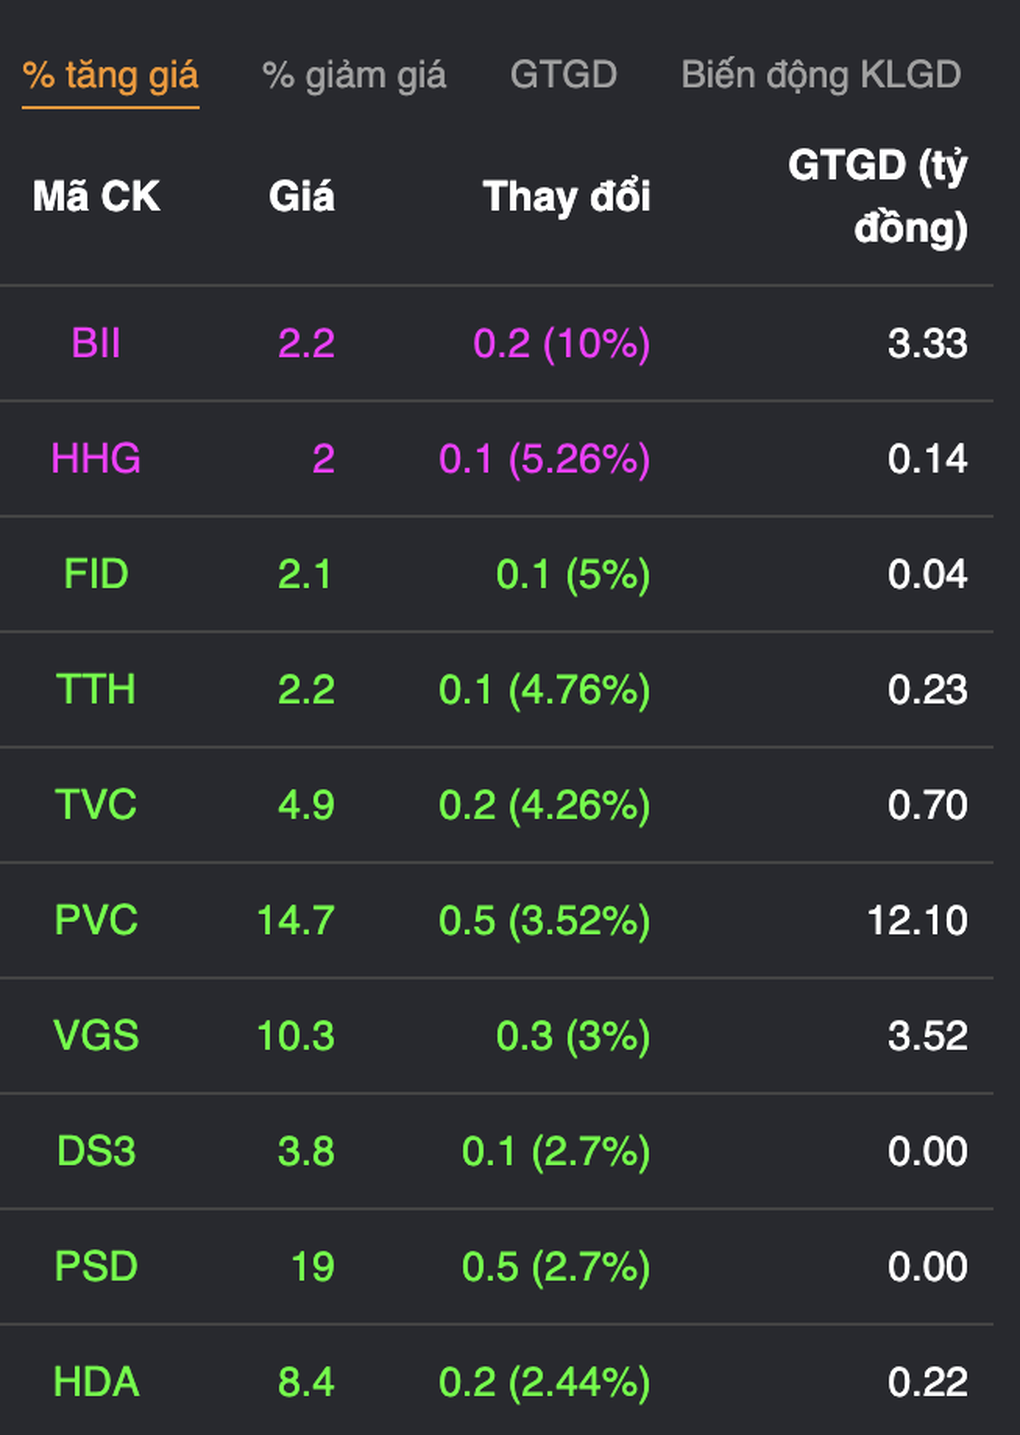Select the GTGD tab
1020x1435 pixels.
563,76
